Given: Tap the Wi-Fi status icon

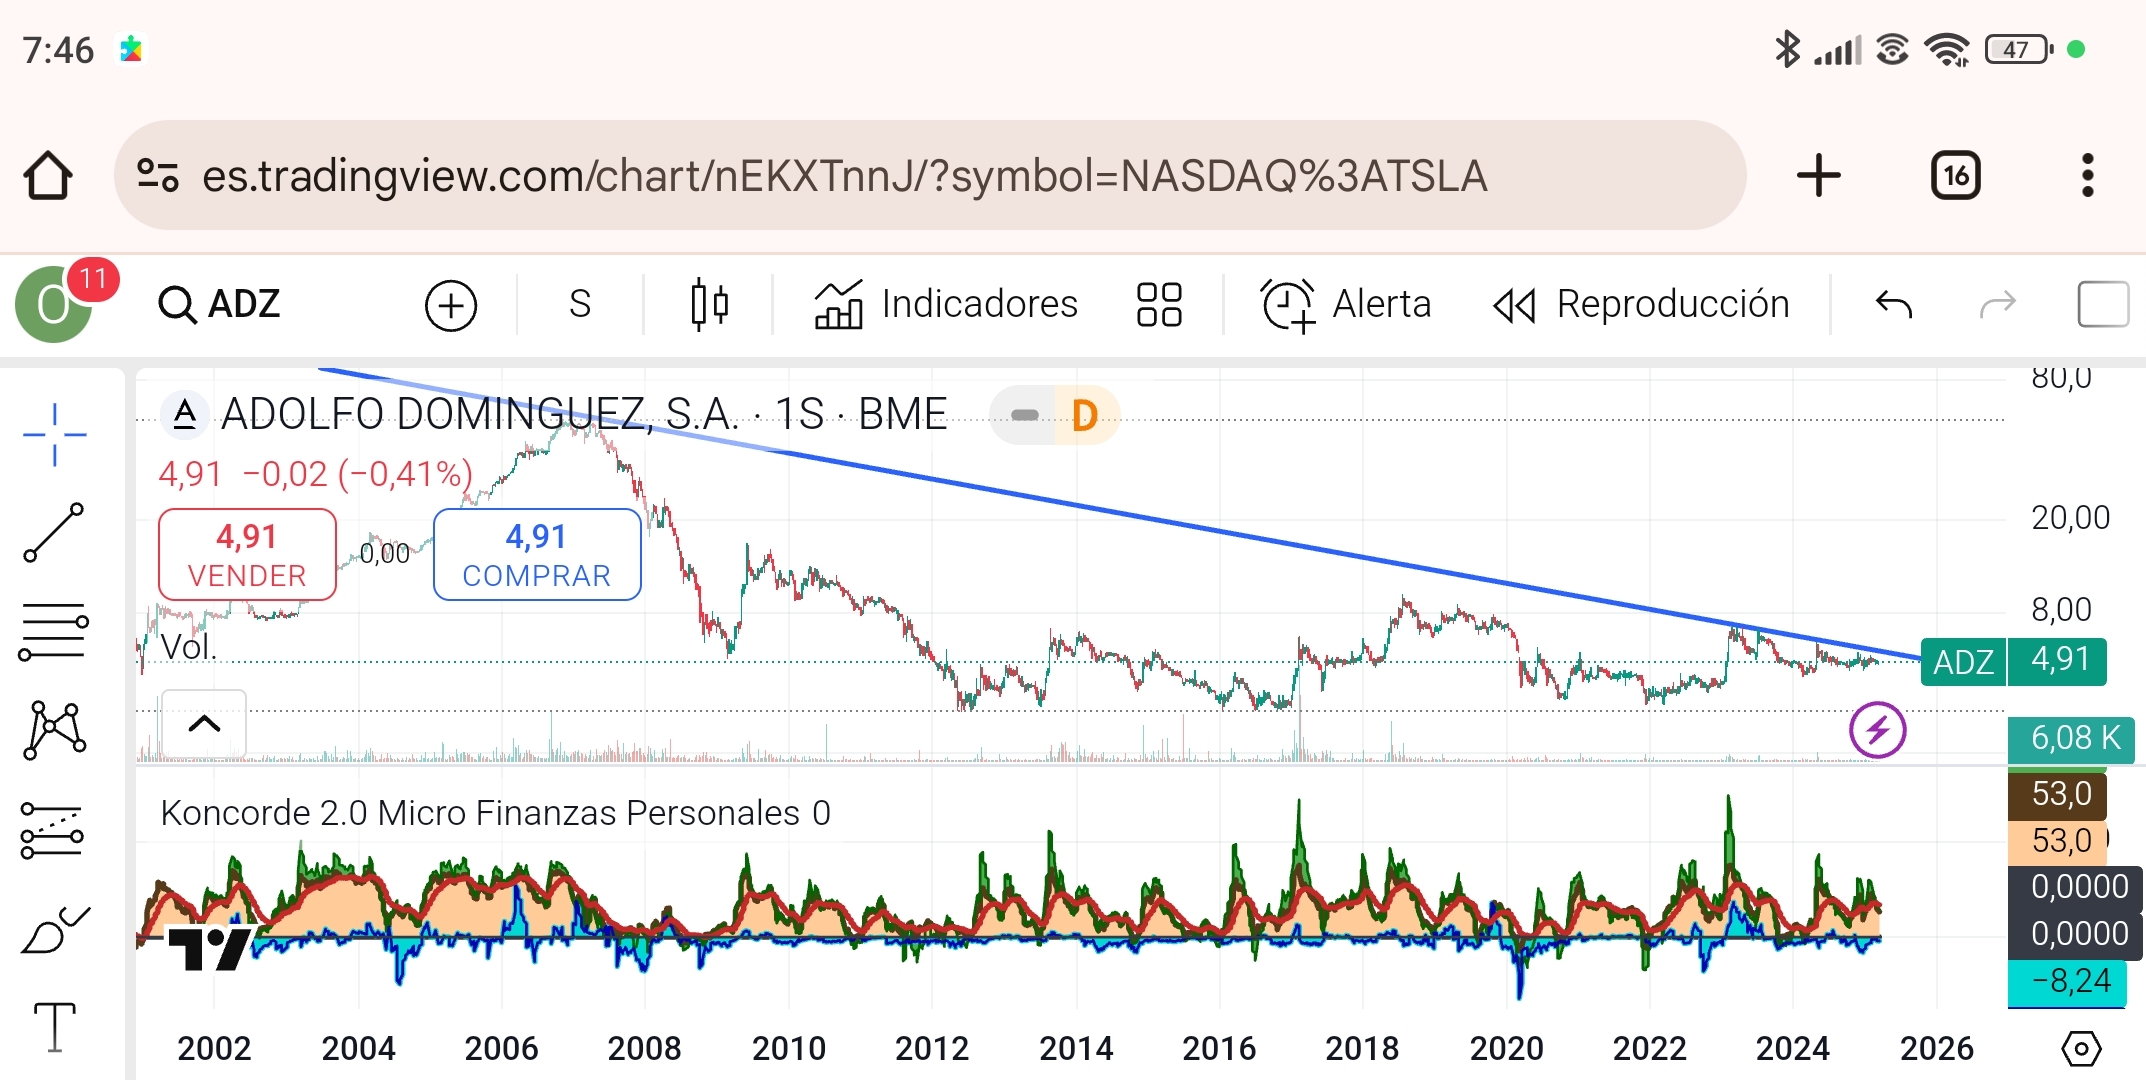Looking at the screenshot, I should (1947, 49).
